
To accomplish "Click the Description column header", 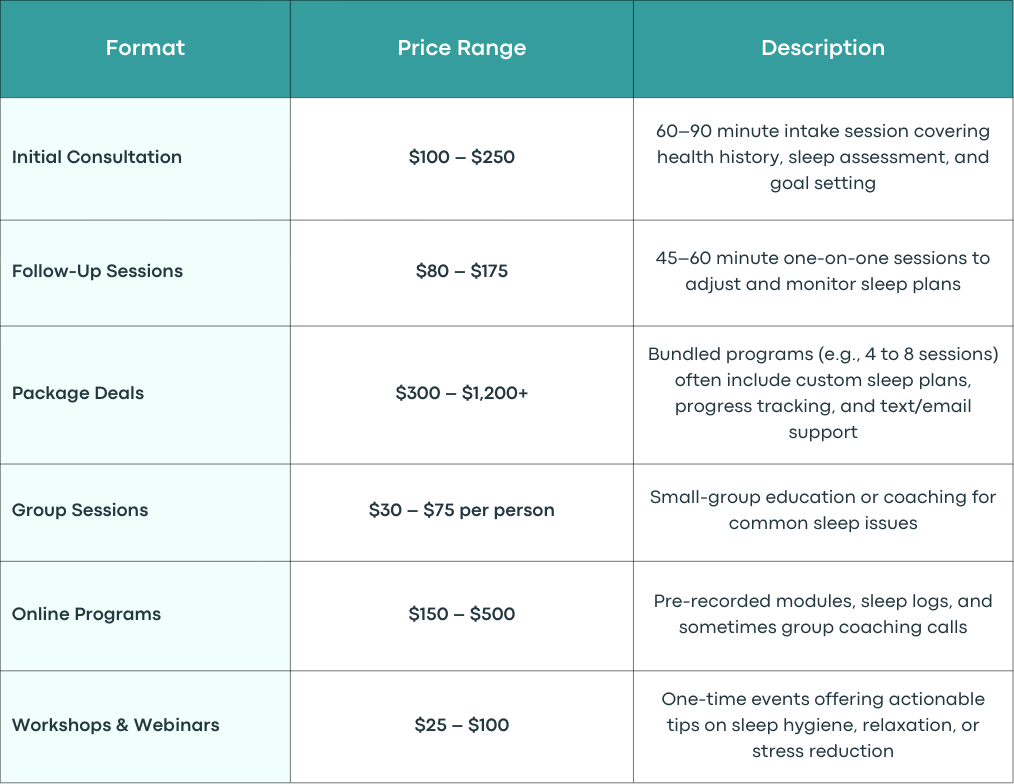I will pyautogui.click(x=823, y=48).
